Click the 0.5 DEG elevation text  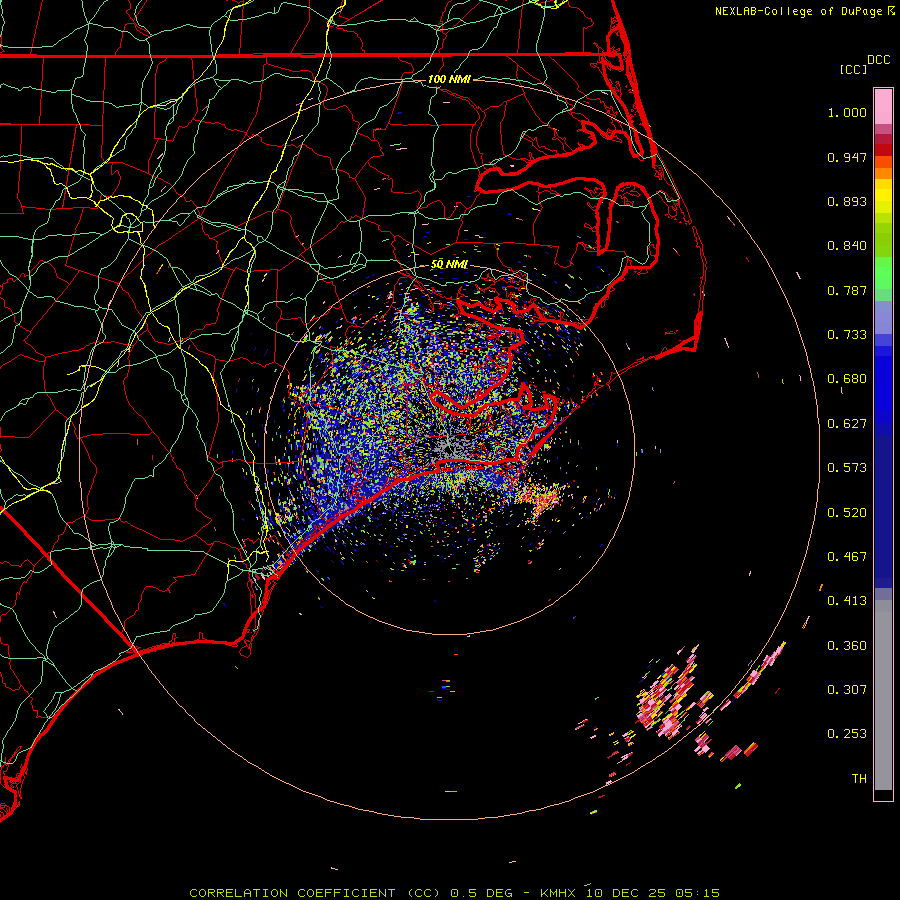click(481, 893)
